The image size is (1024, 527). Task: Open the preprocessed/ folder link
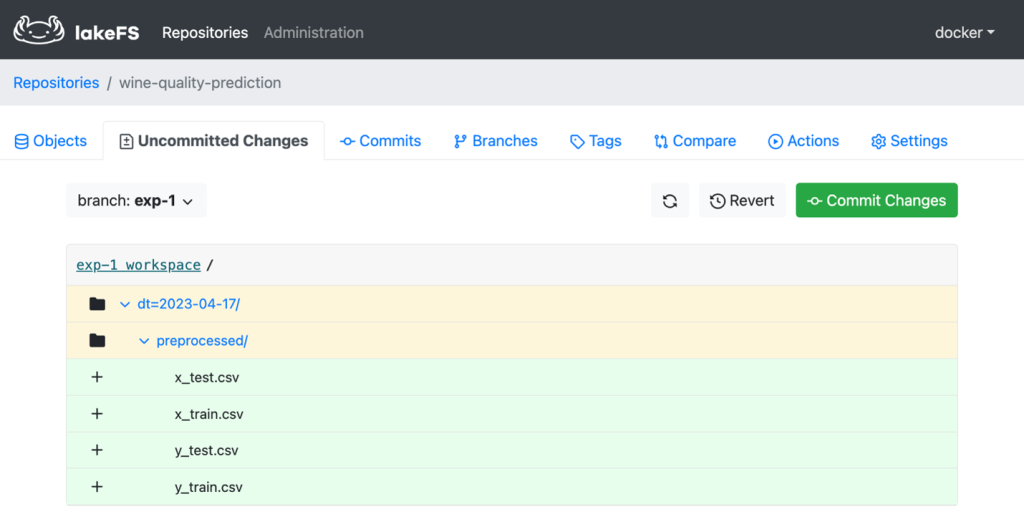click(x=202, y=341)
